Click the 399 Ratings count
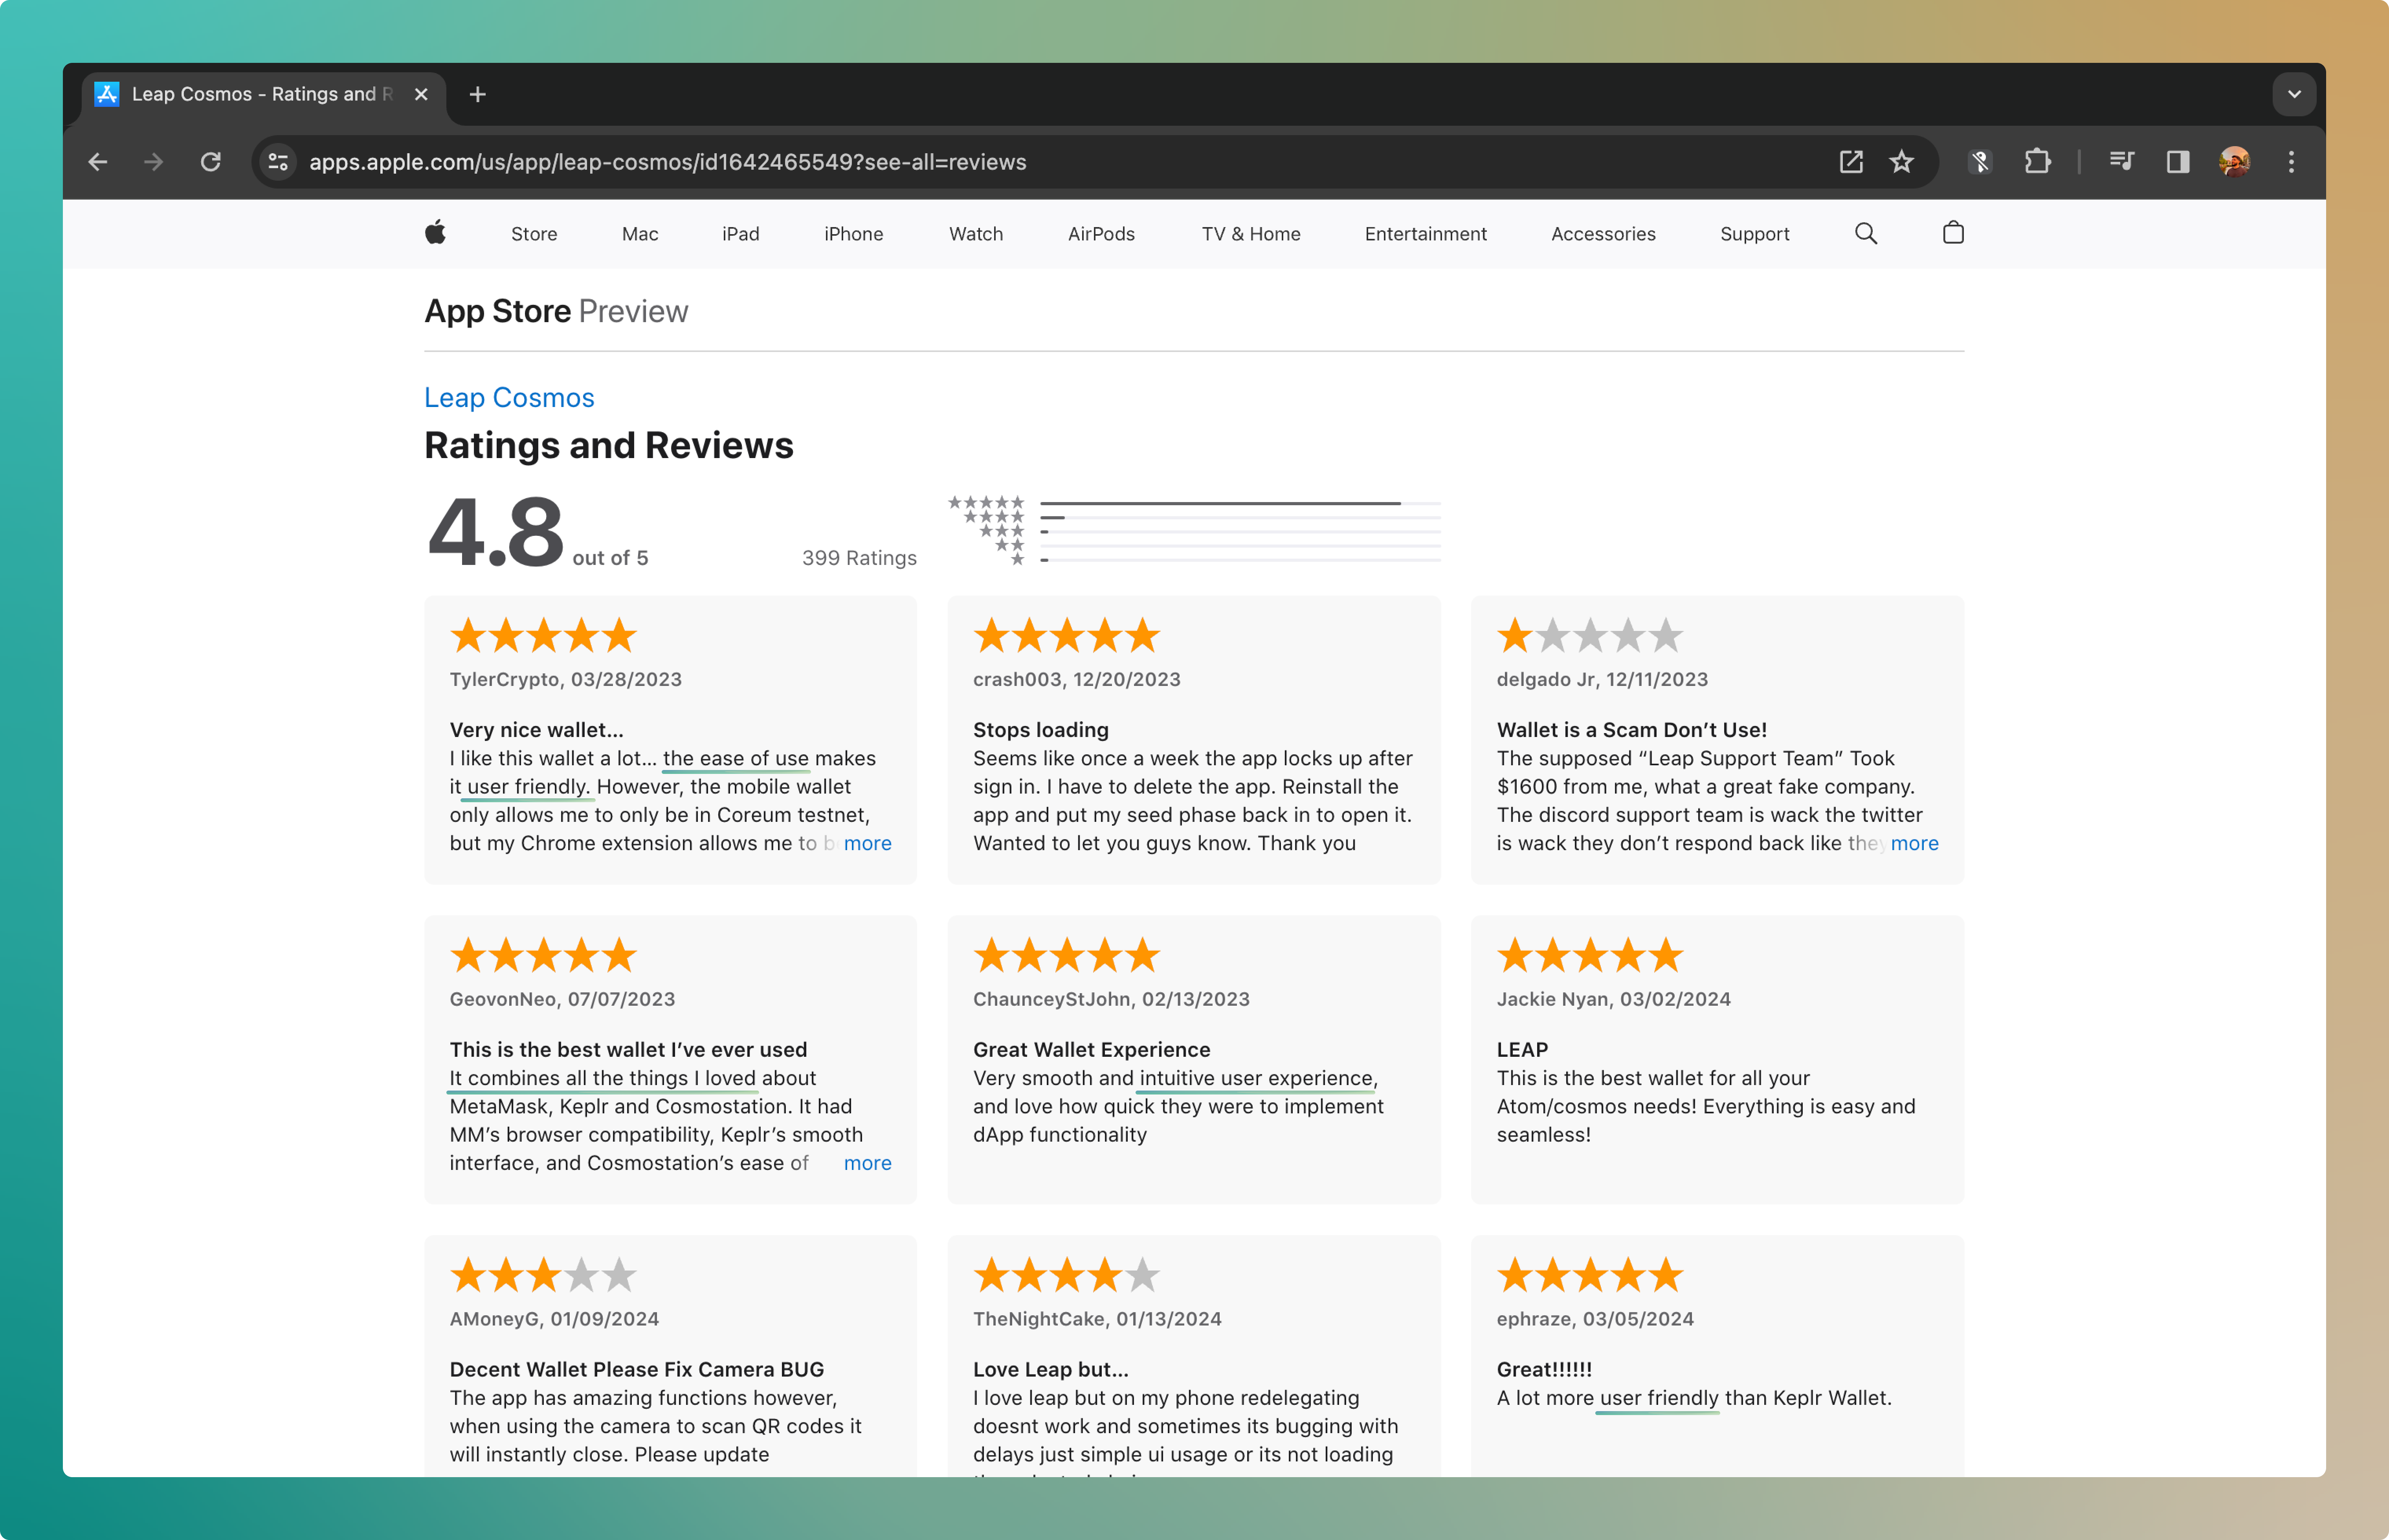The image size is (2389, 1540). 859,558
